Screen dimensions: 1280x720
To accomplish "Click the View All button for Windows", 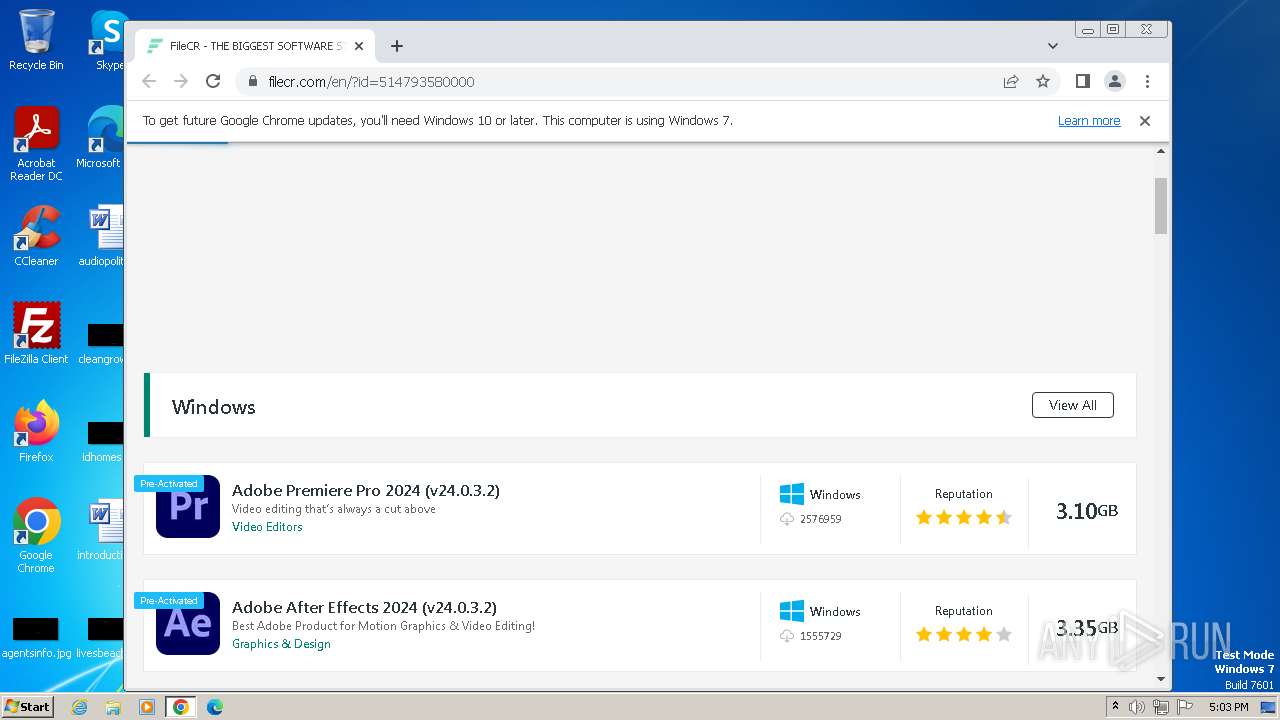I will [x=1073, y=405].
